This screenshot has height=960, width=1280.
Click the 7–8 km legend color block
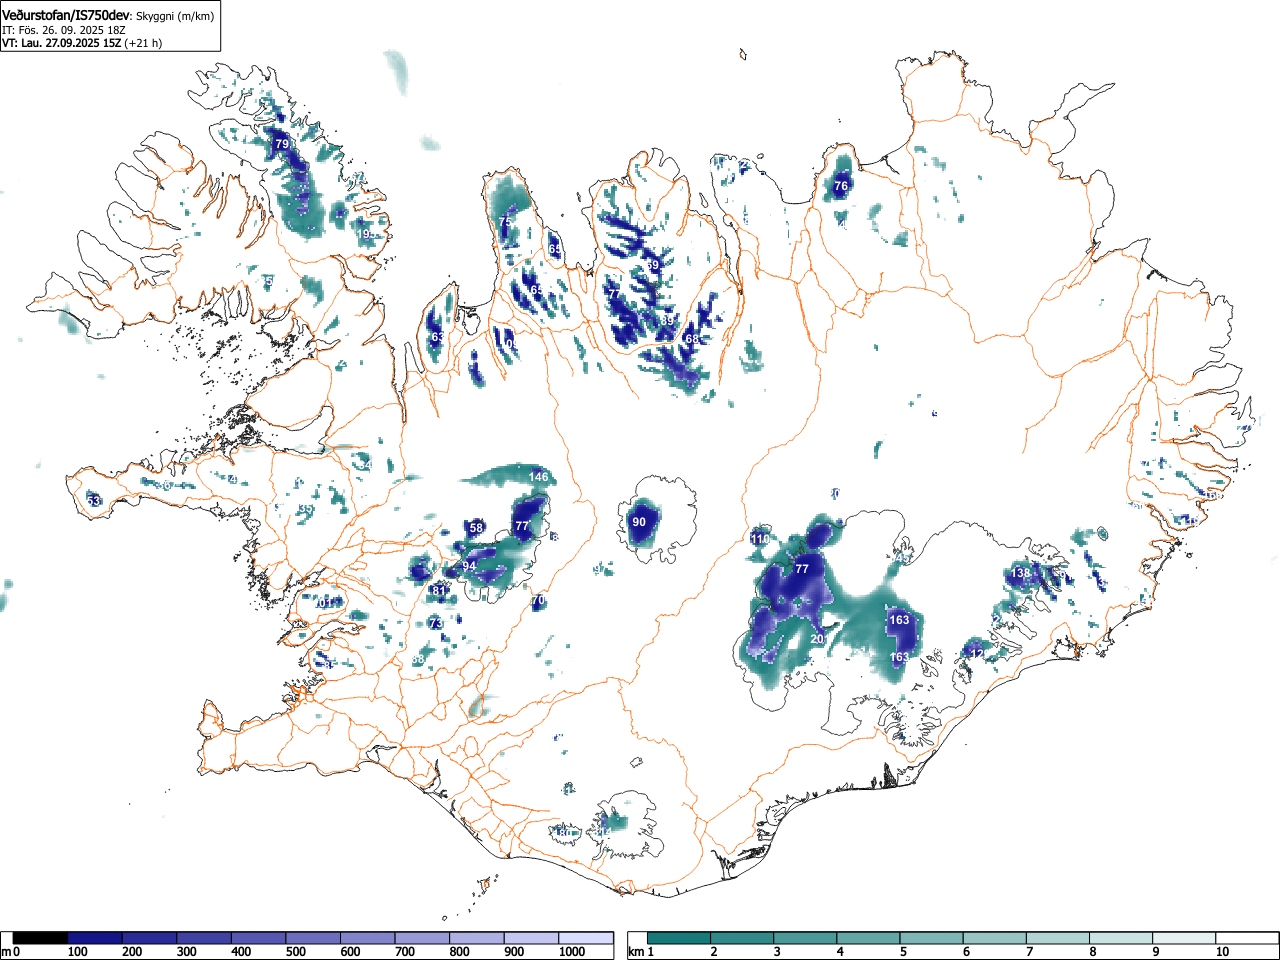click(x=1058, y=938)
